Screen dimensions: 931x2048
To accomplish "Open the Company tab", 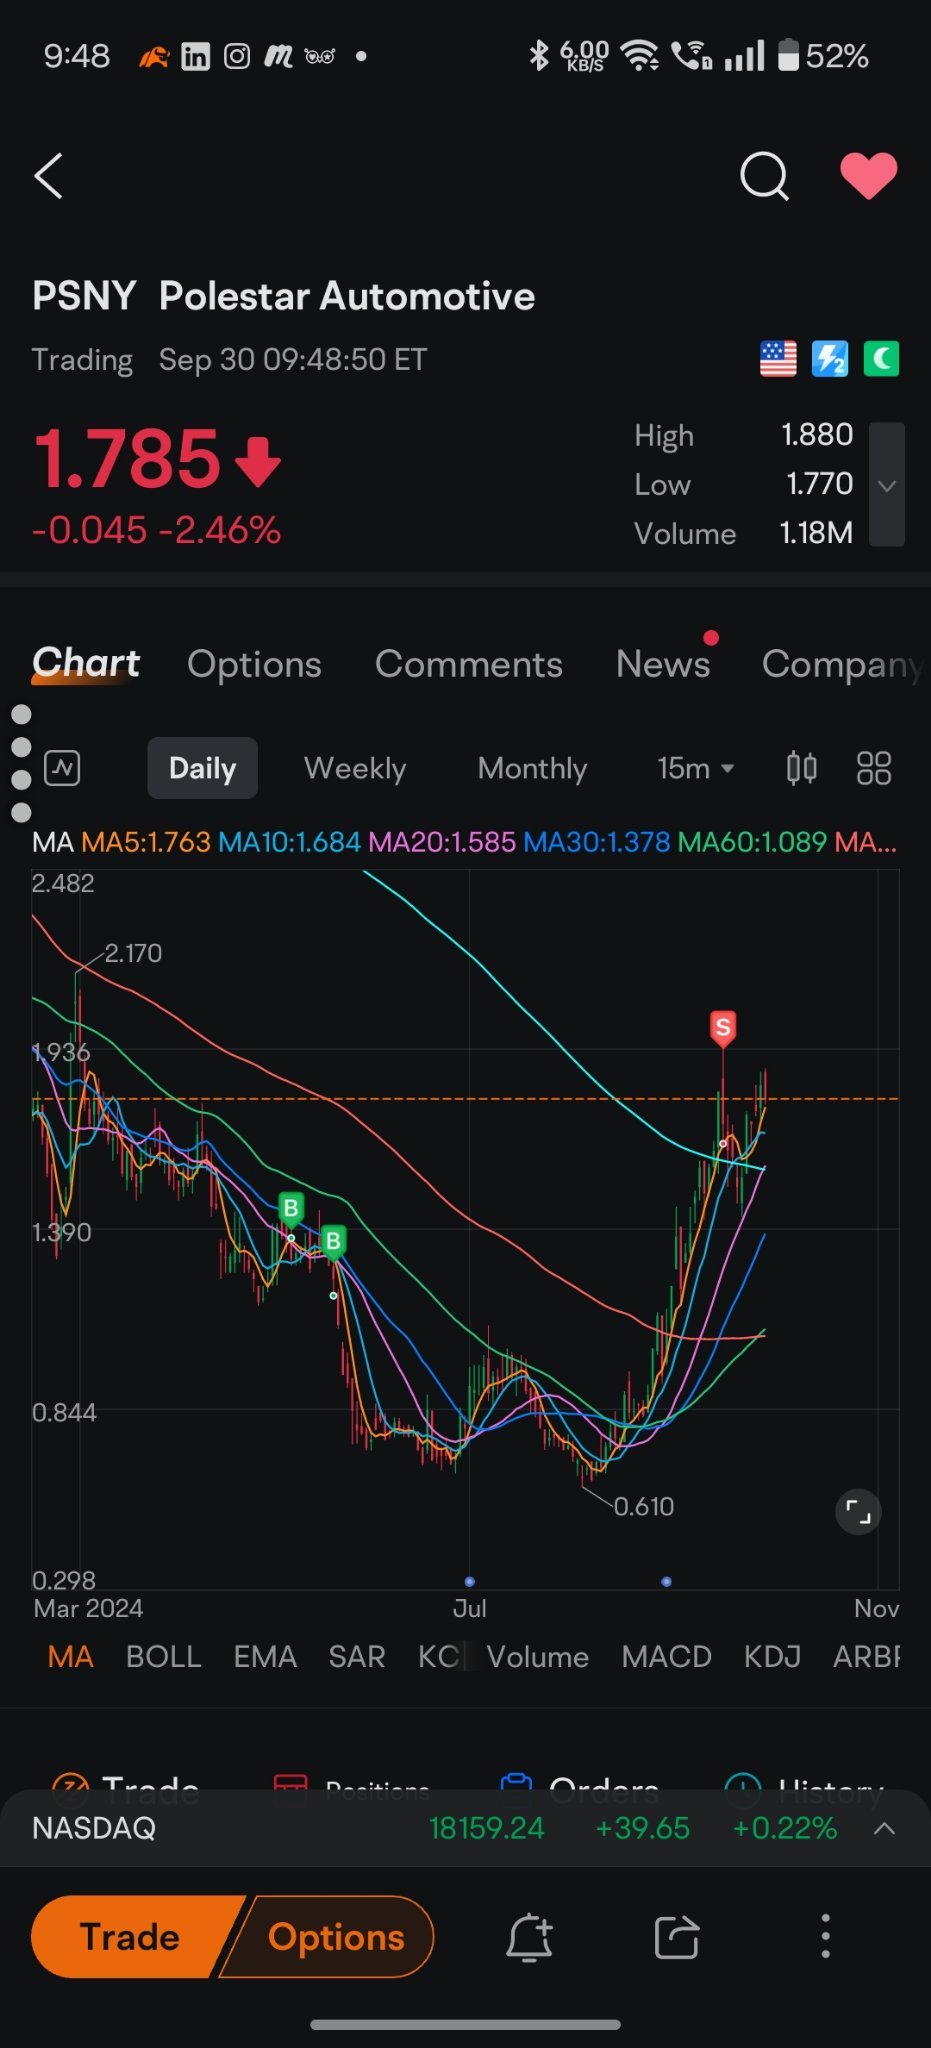I will tap(842, 665).
